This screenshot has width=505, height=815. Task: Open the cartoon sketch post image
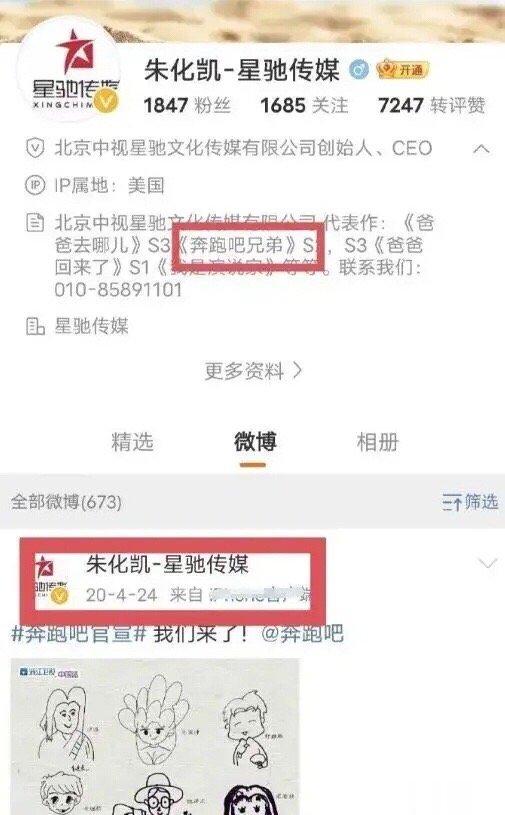click(x=155, y=737)
